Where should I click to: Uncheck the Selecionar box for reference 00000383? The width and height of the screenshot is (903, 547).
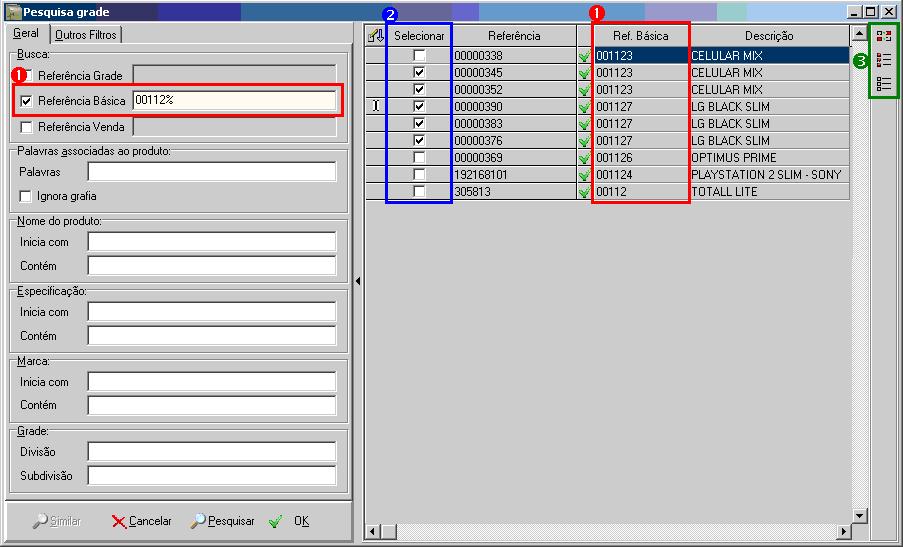coord(419,124)
